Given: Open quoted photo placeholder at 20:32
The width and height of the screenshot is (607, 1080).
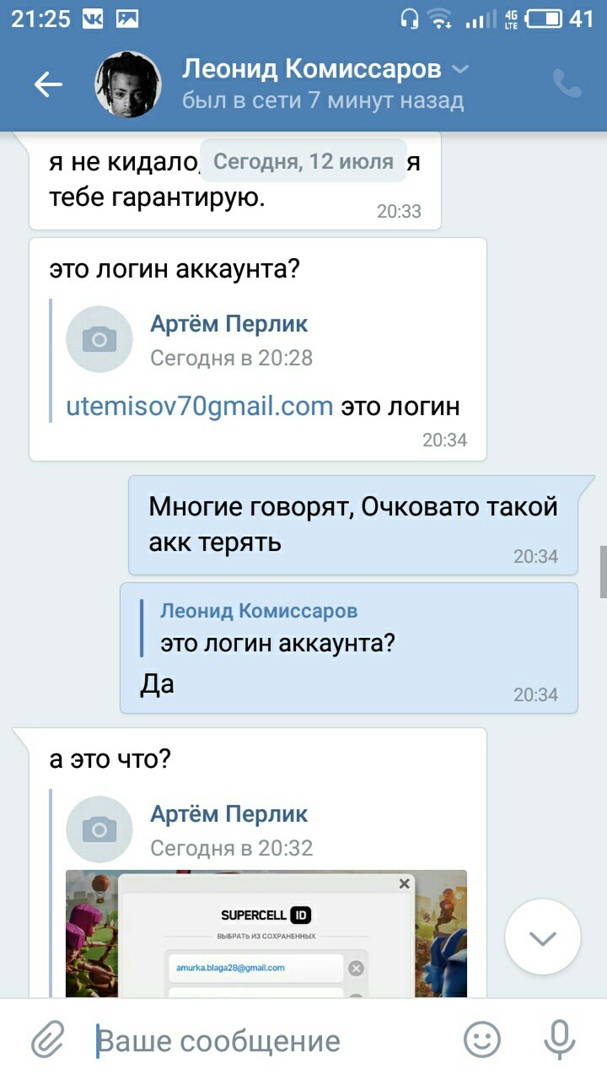Looking at the screenshot, I should [x=99, y=829].
